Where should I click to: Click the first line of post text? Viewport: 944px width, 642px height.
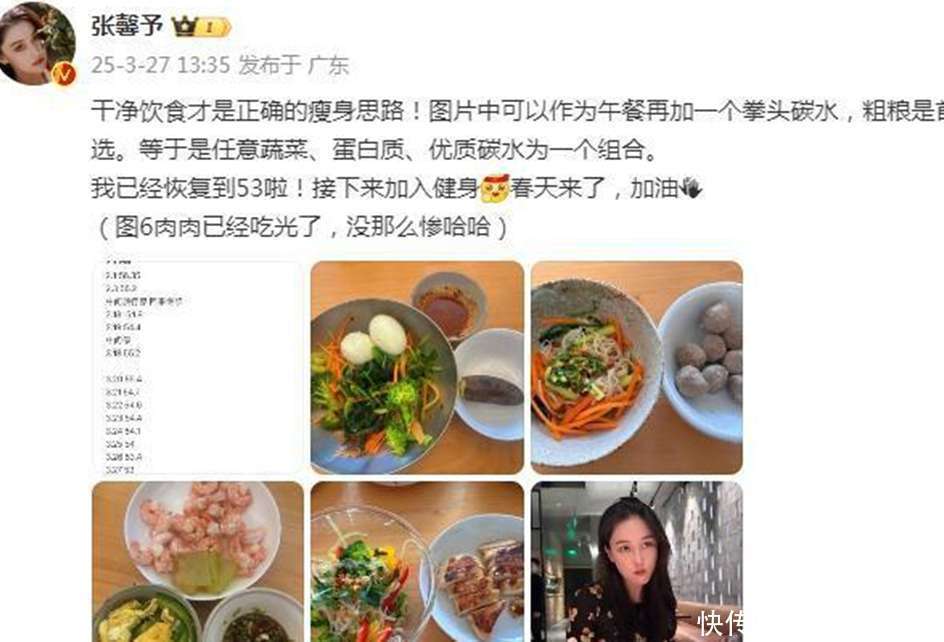517,111
